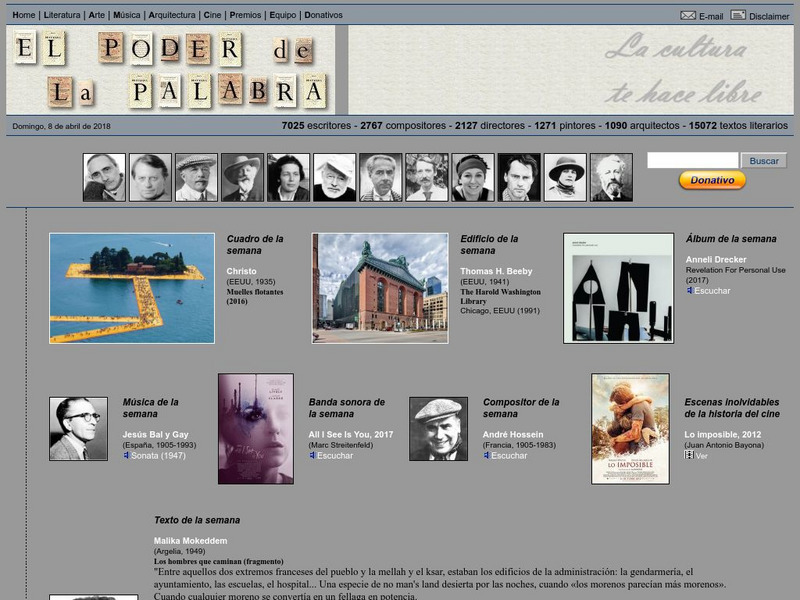
Task: Open the Literatura menu item
Action: tap(62, 15)
